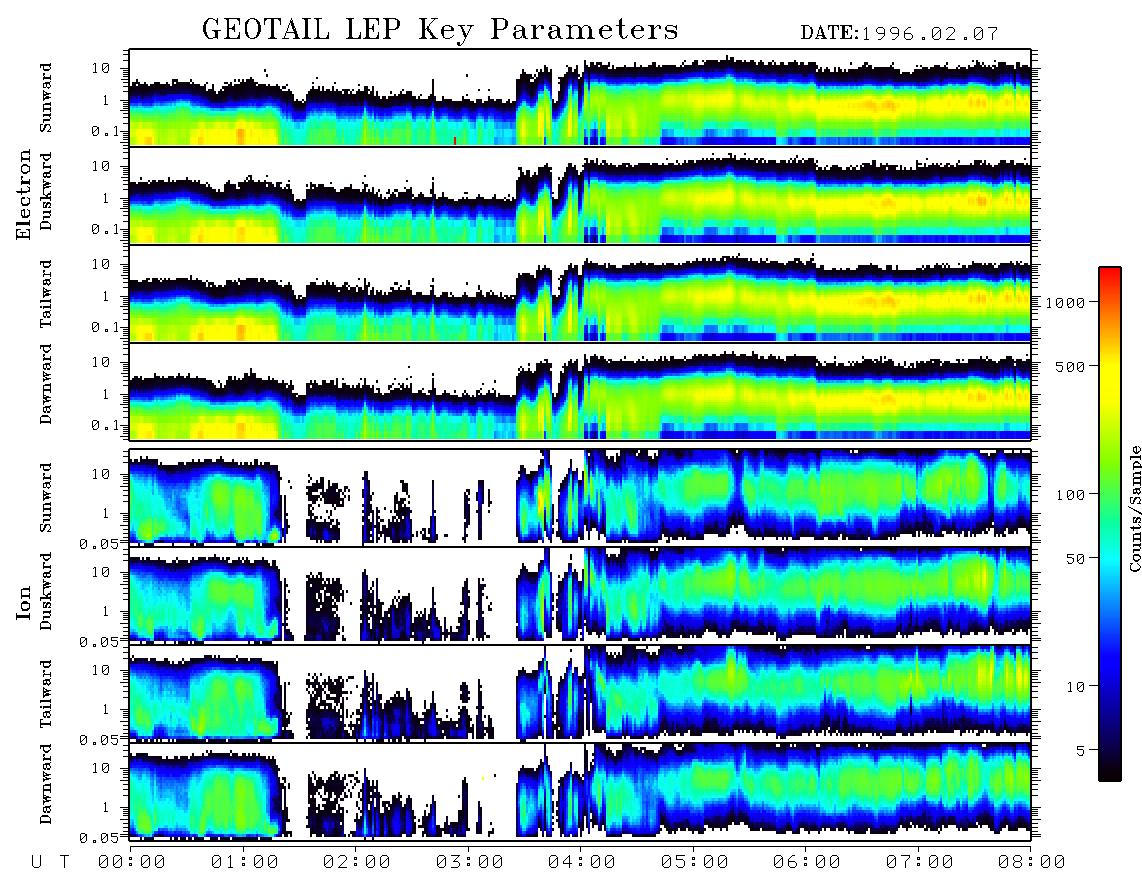Click the 00:00 time tick label
The image size is (1142, 880).
point(132,862)
